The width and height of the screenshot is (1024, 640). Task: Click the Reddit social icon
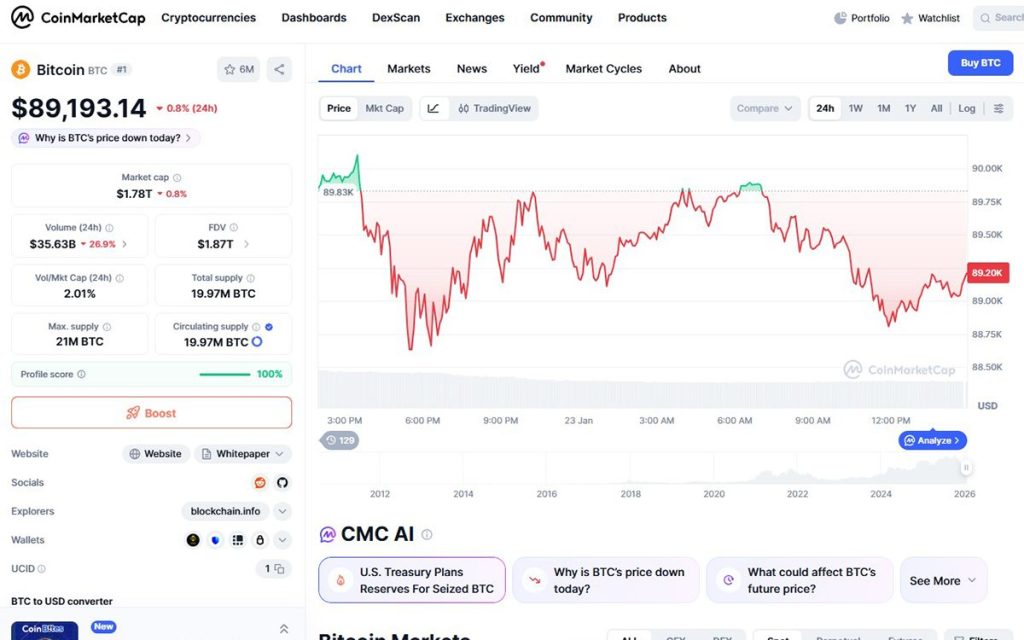pyautogui.click(x=261, y=483)
